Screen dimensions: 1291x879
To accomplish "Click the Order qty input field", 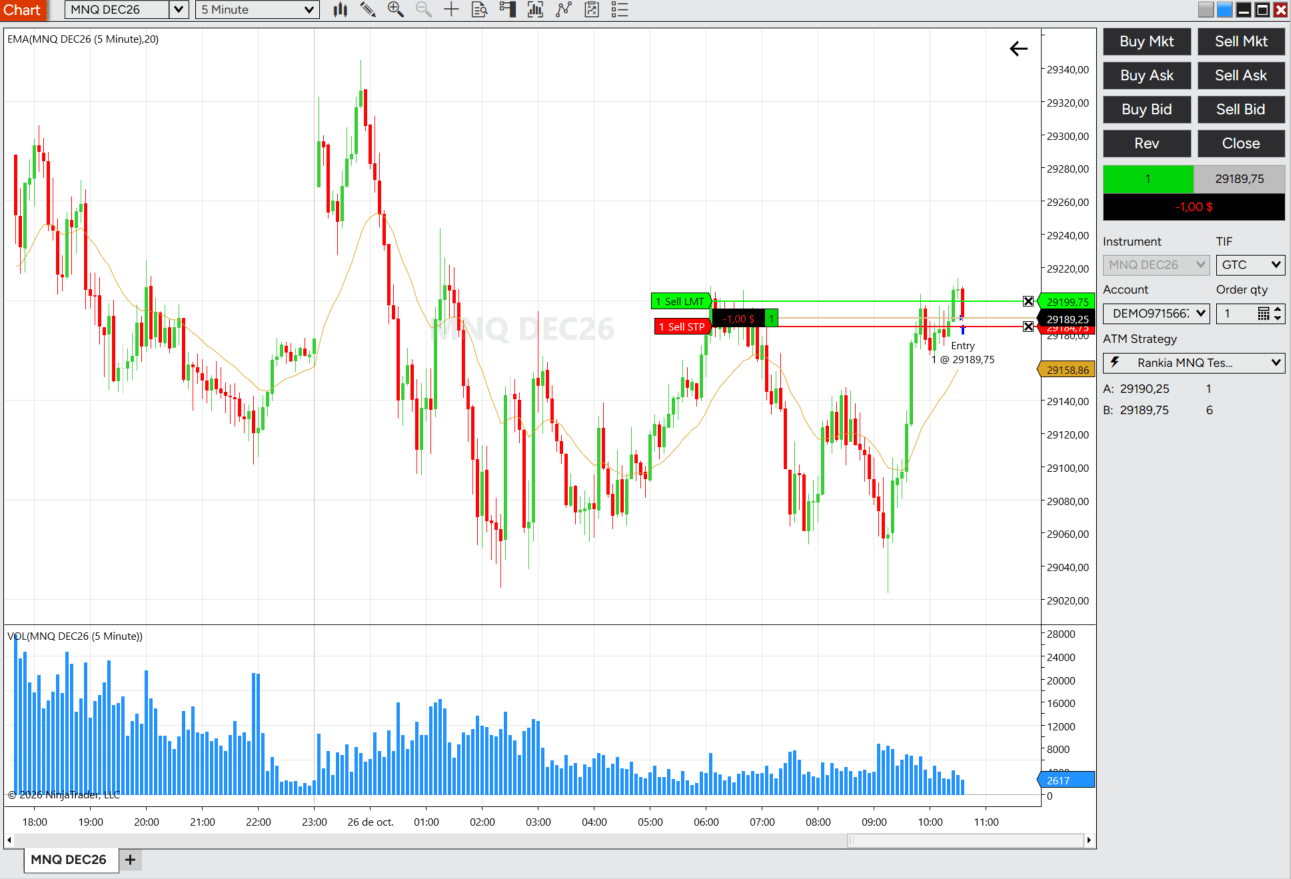I will (x=1235, y=313).
